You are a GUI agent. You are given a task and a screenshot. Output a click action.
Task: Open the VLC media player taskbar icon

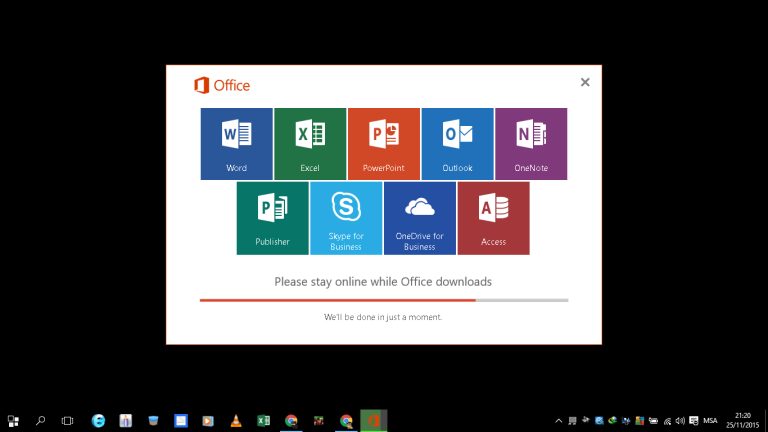(x=236, y=421)
